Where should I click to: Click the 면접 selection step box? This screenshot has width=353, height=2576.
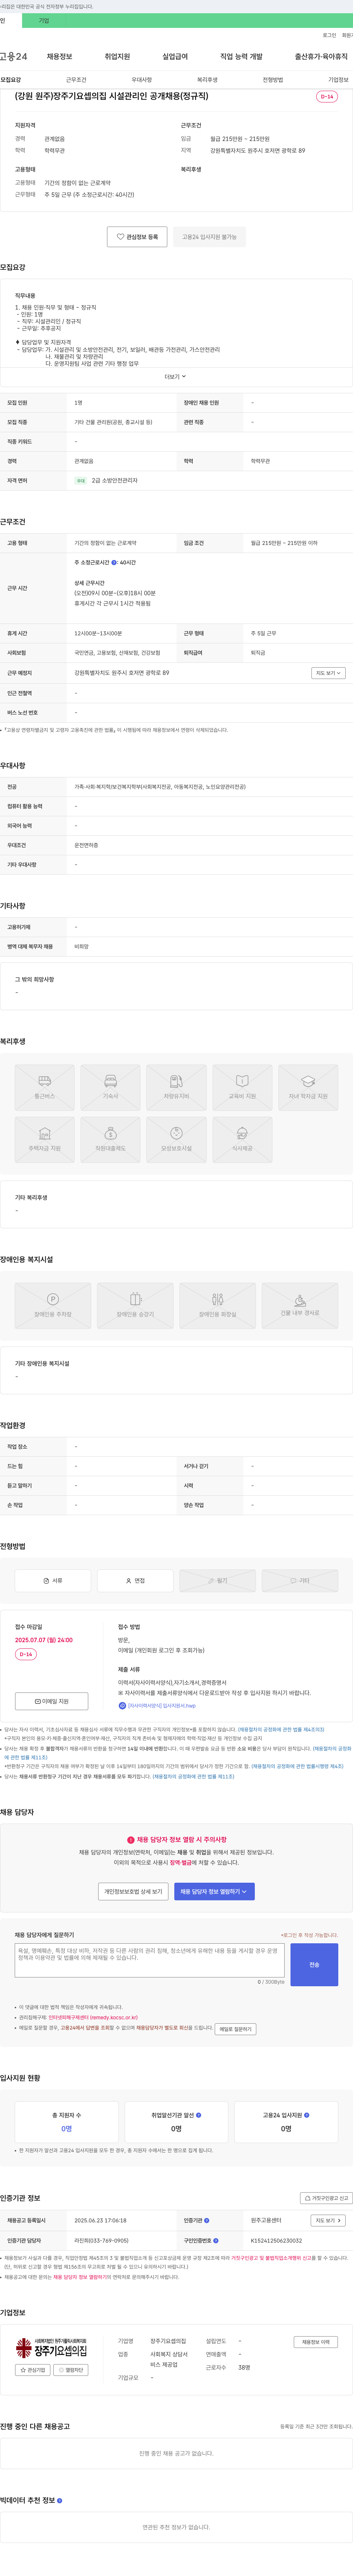135,1580
